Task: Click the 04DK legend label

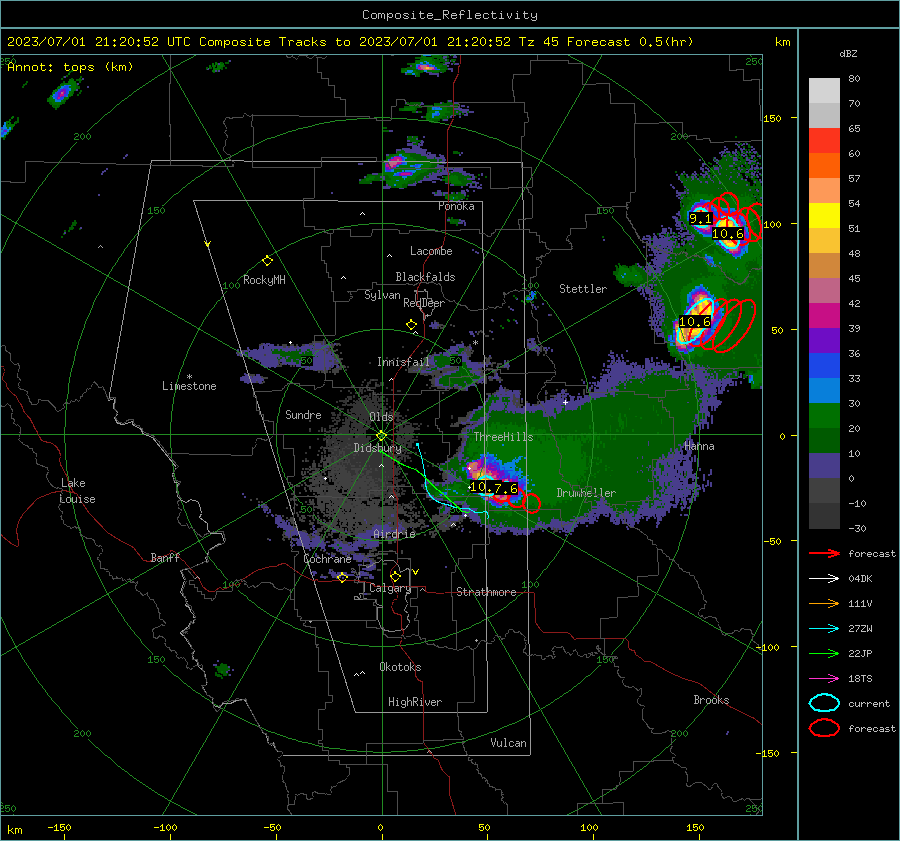Action: click(x=860, y=579)
